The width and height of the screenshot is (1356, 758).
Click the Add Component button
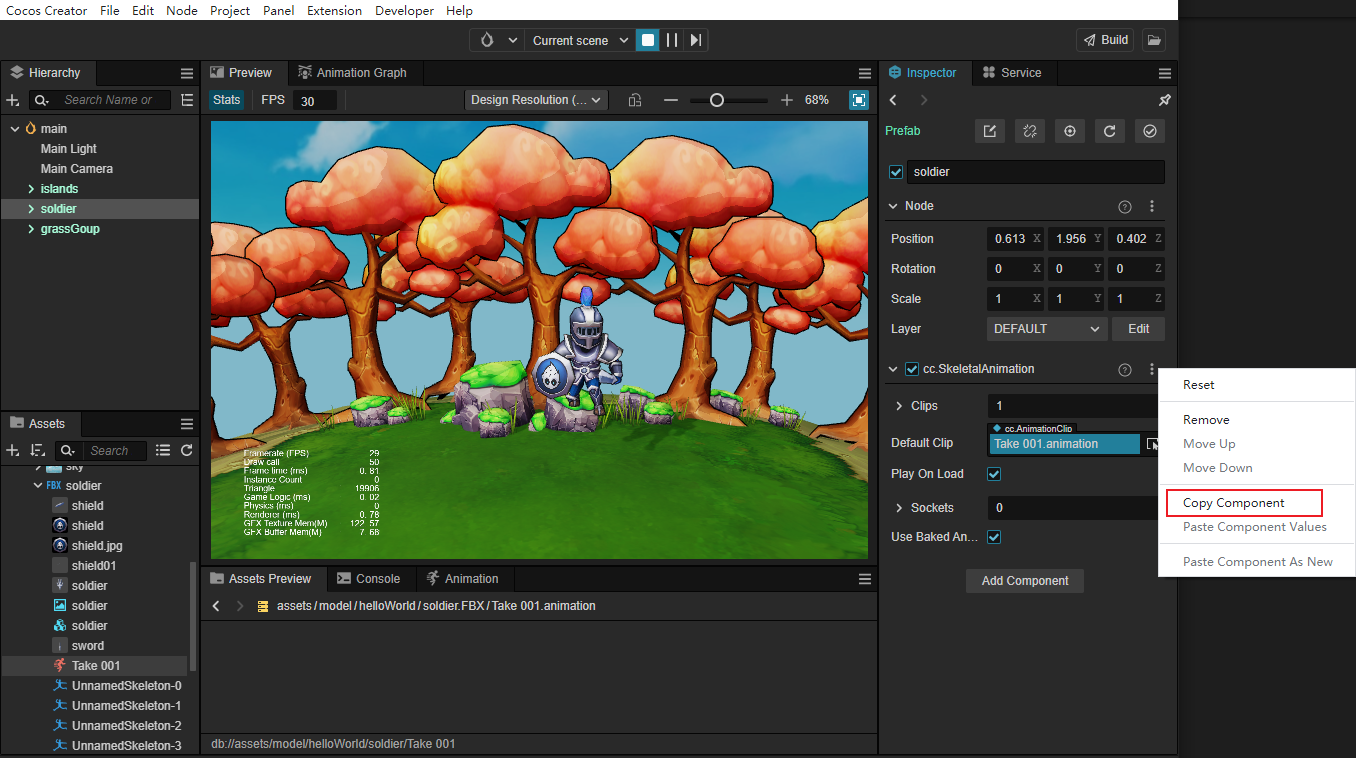pyautogui.click(x=1025, y=581)
